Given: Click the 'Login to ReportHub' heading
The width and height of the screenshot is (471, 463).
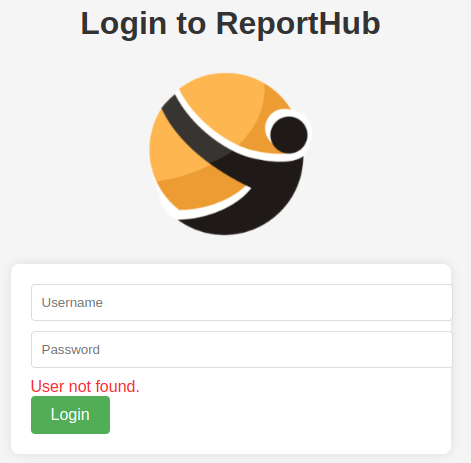Looking at the screenshot, I should (x=231, y=24).
